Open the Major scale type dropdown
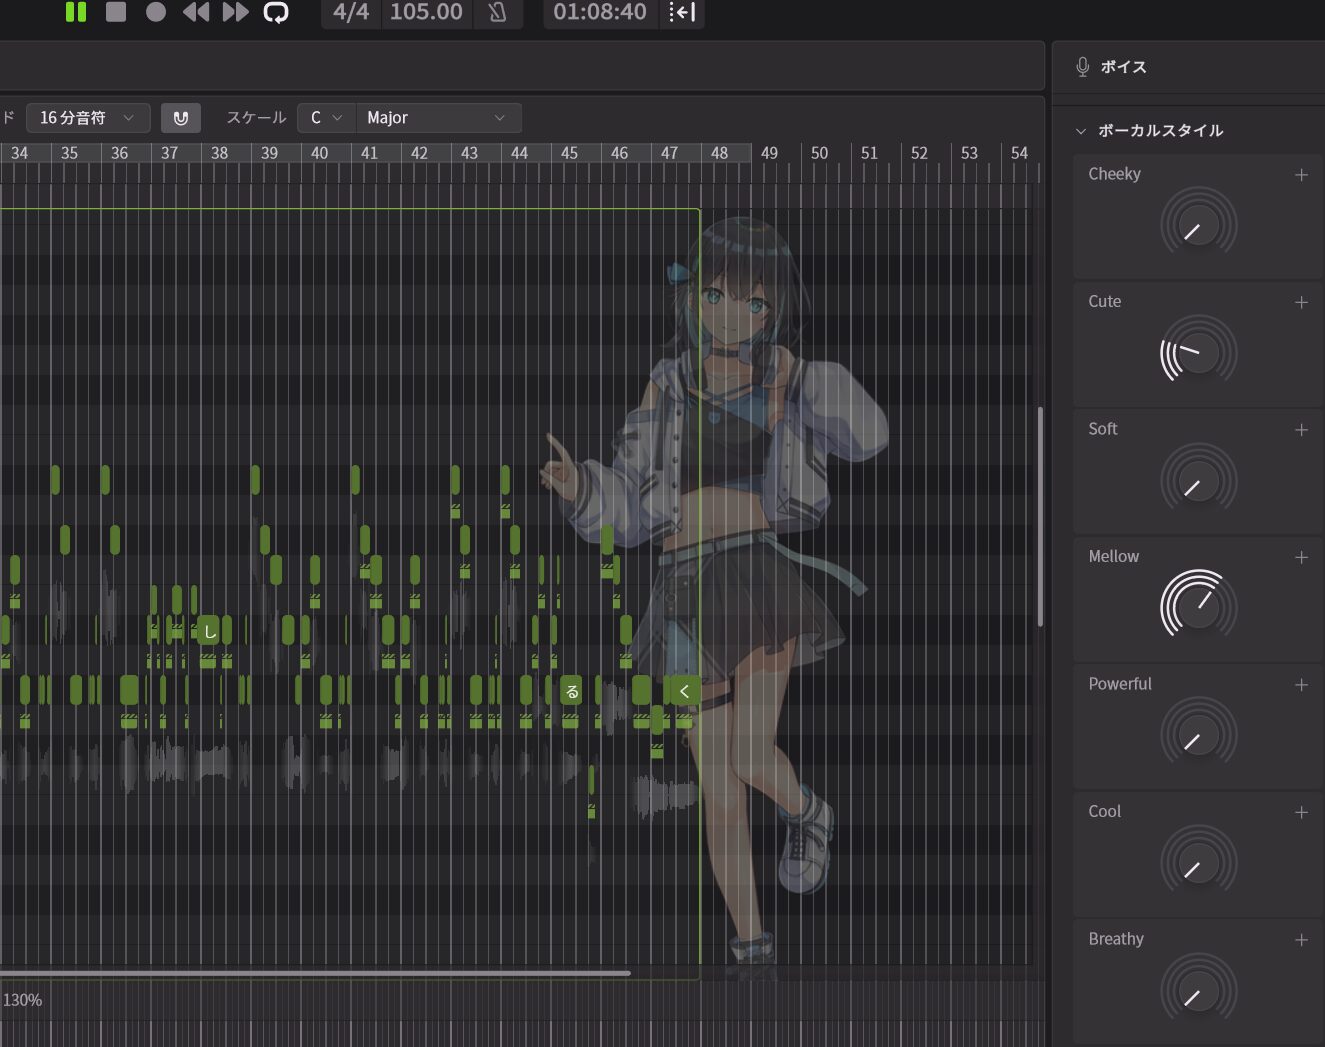The height and width of the screenshot is (1047, 1325). (437, 118)
